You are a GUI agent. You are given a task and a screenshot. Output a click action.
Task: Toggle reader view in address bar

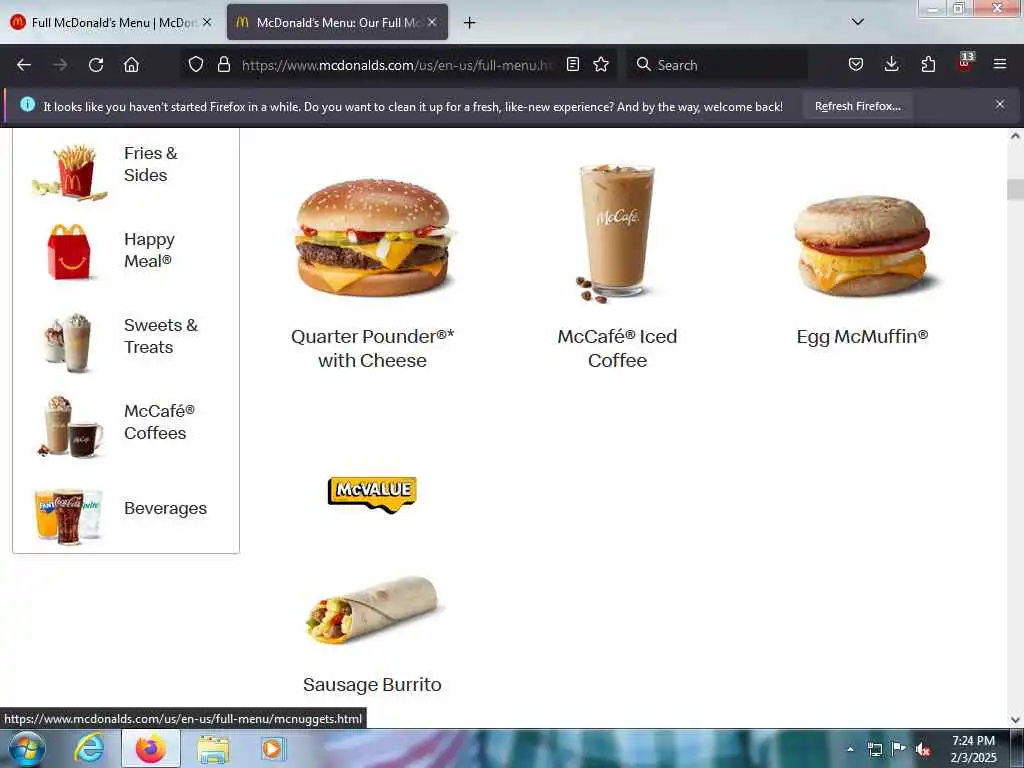[x=573, y=65]
